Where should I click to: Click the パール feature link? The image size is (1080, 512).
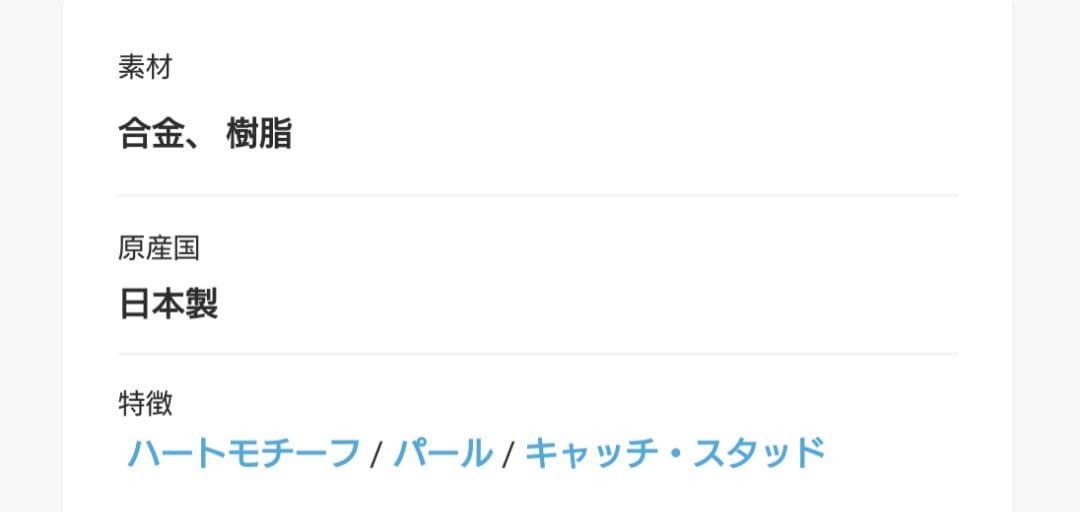(442, 453)
